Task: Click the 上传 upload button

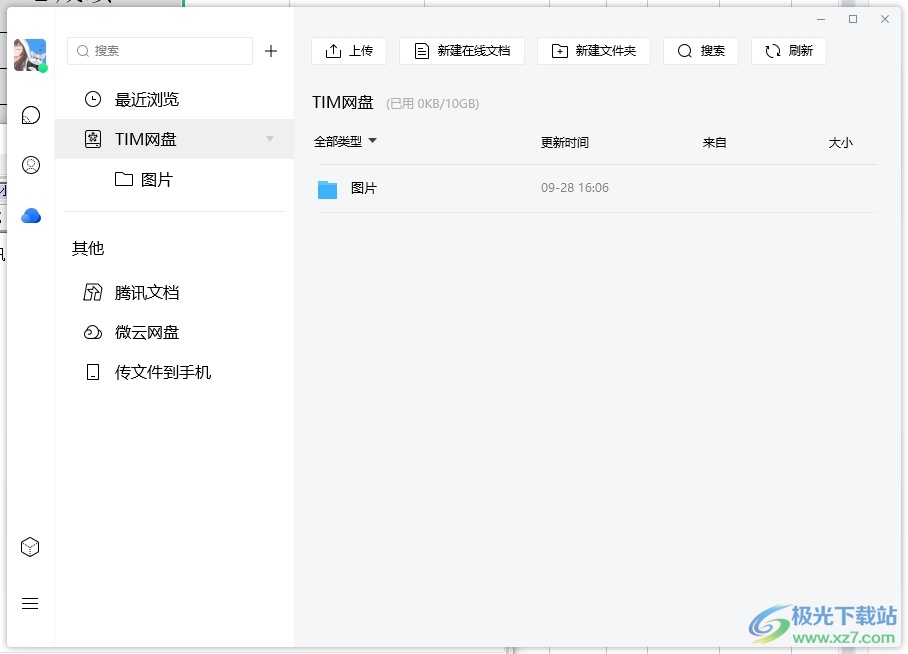Action: [x=349, y=51]
